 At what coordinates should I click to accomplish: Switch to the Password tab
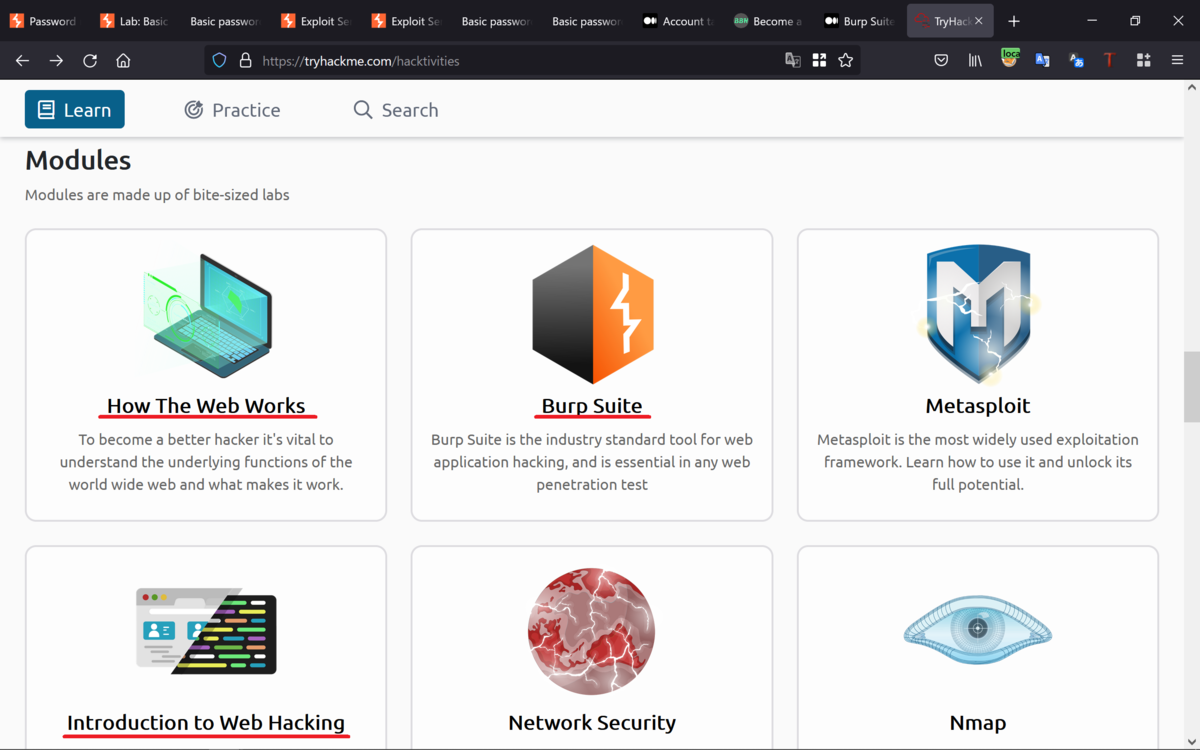[43, 21]
